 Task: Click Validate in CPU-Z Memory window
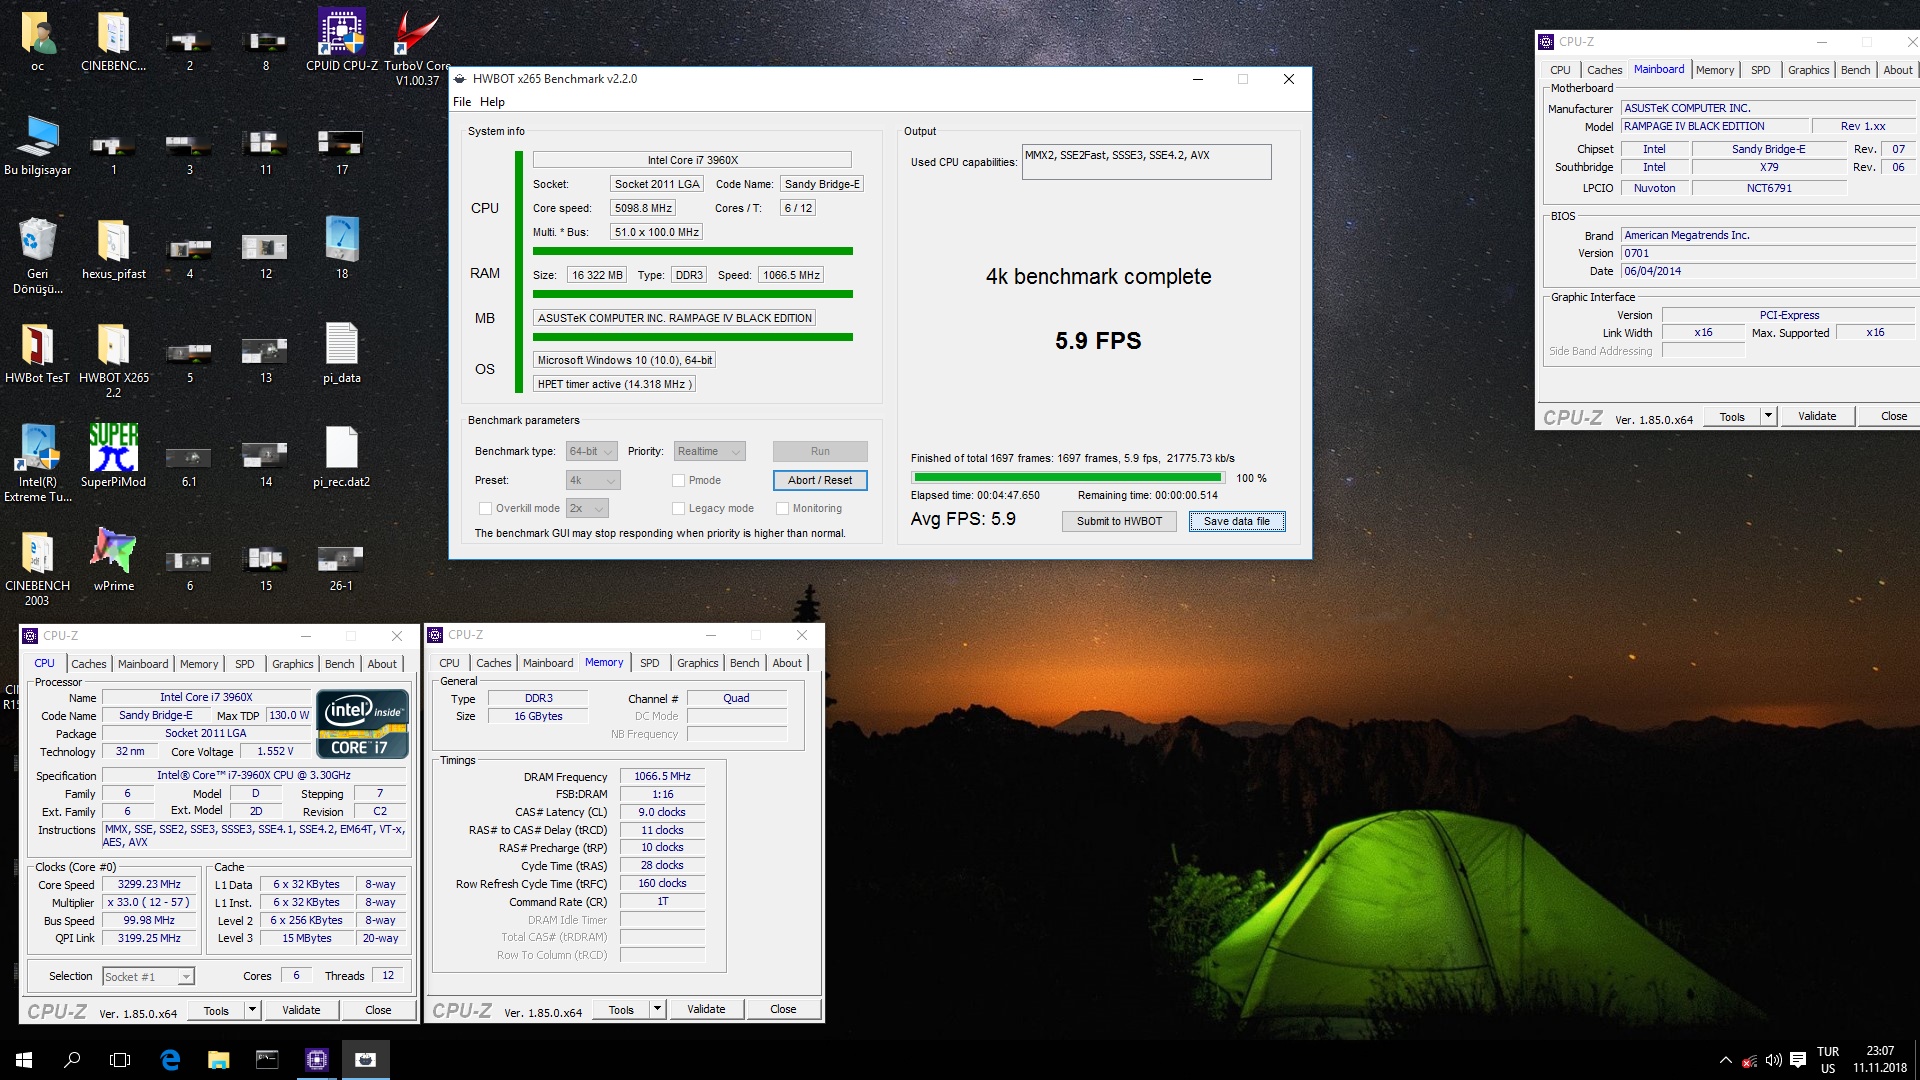(x=706, y=1009)
